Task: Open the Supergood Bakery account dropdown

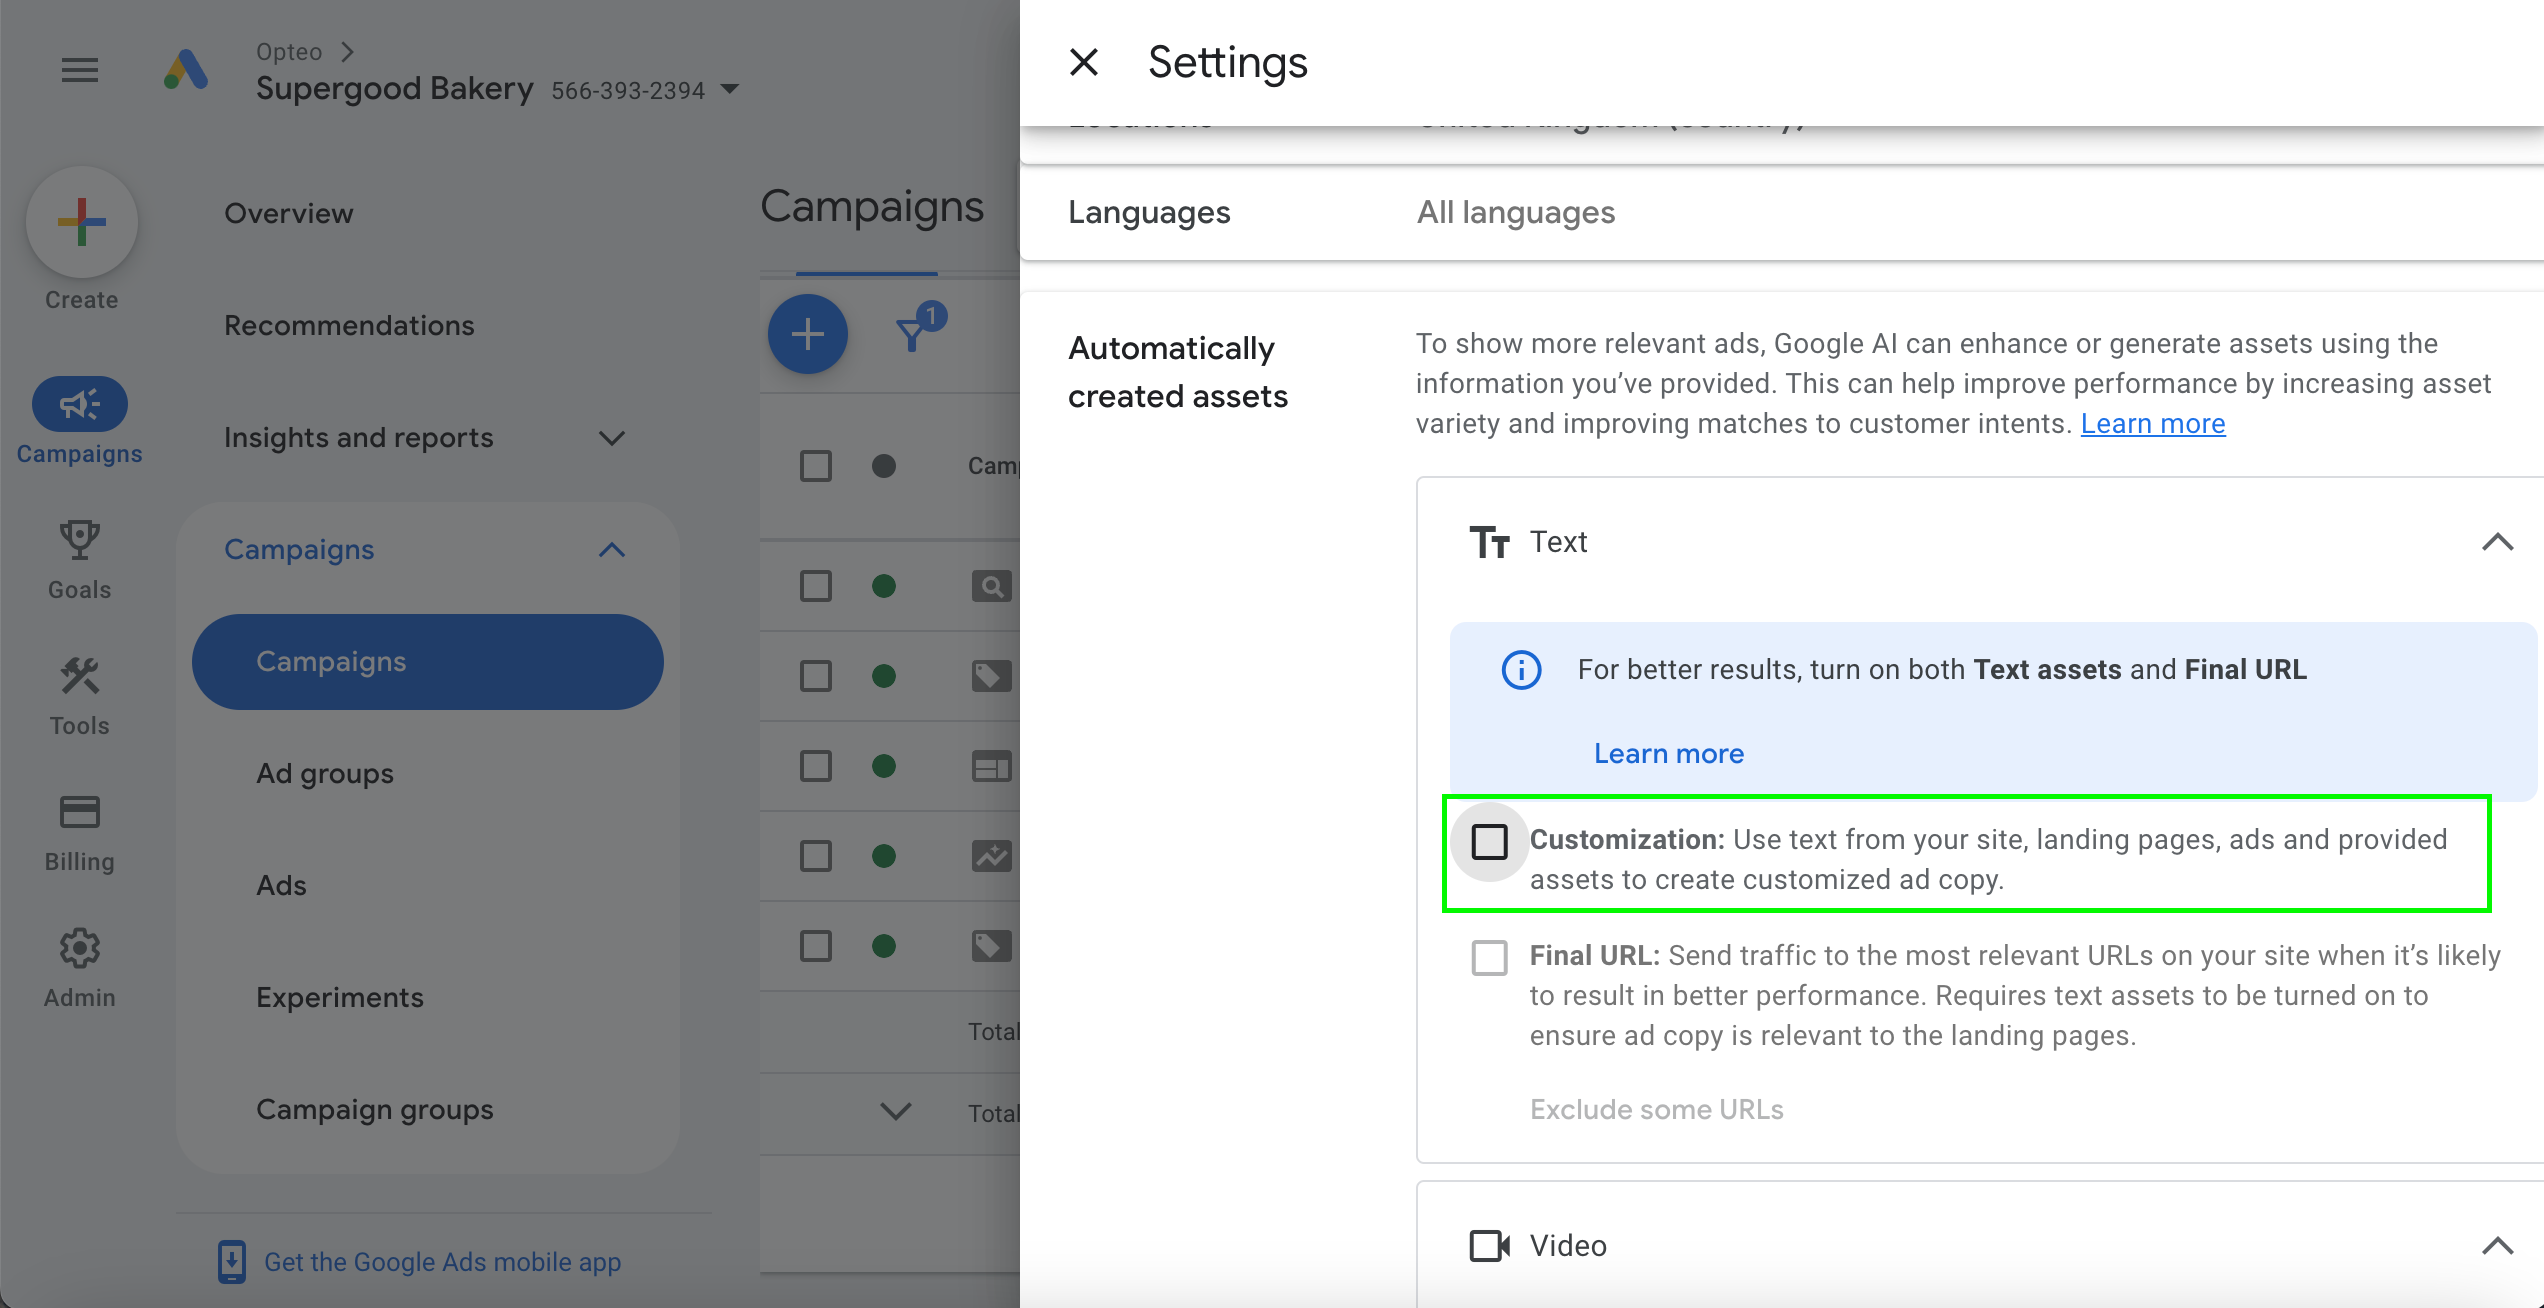Action: (731, 90)
